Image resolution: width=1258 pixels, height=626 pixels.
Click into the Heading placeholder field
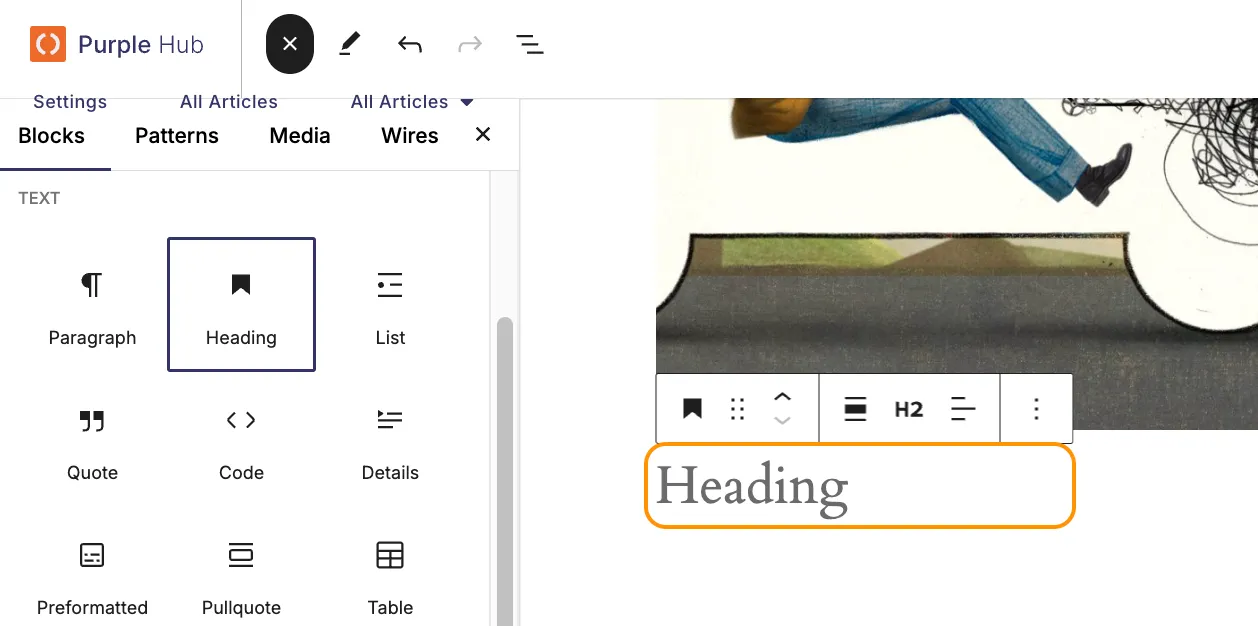pyautogui.click(x=860, y=486)
